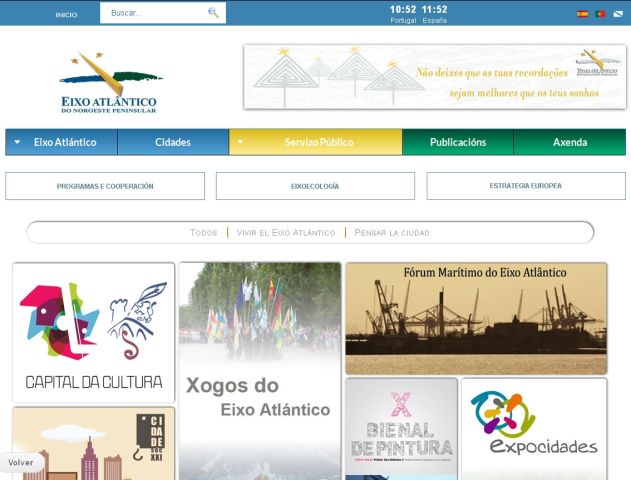Click the search magnifier icon
The height and width of the screenshot is (480, 631).
(213, 13)
